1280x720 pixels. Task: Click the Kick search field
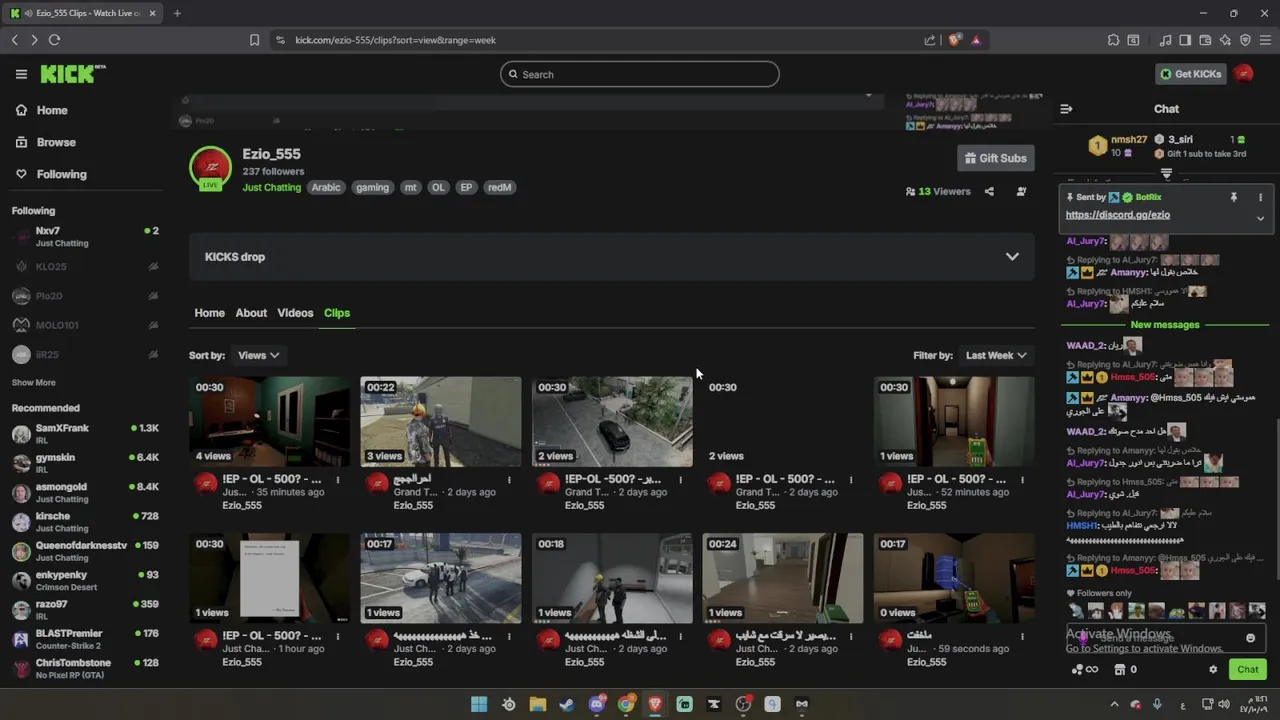pyautogui.click(x=640, y=74)
